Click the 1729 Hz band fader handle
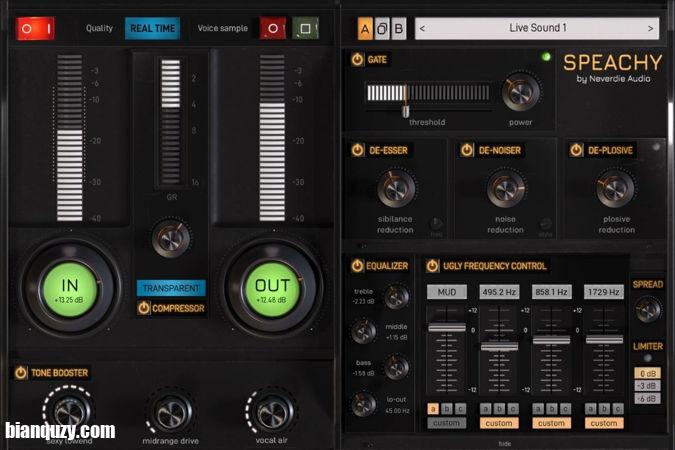This screenshot has height=450, width=675. (604, 340)
